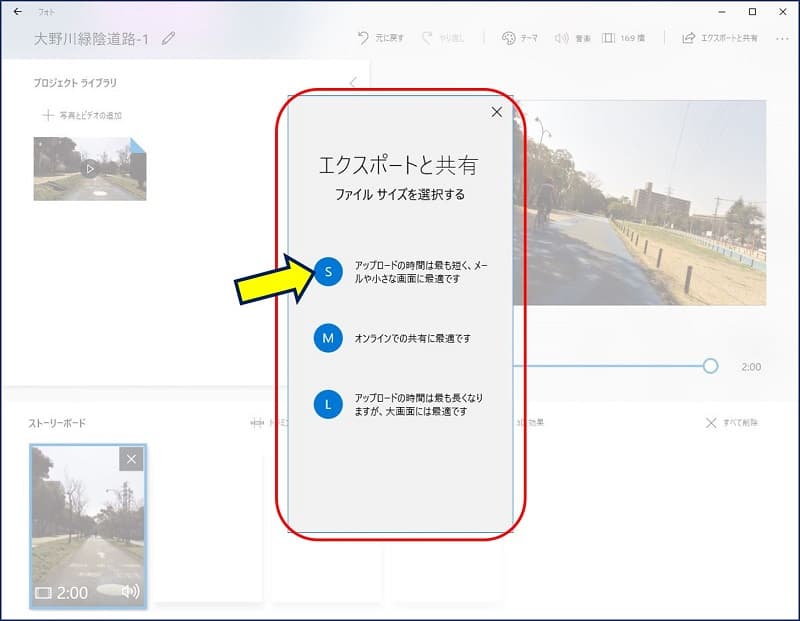The width and height of the screenshot is (800, 621).
Task: Click the speaker icon on storyboard clip
Action: point(130,592)
